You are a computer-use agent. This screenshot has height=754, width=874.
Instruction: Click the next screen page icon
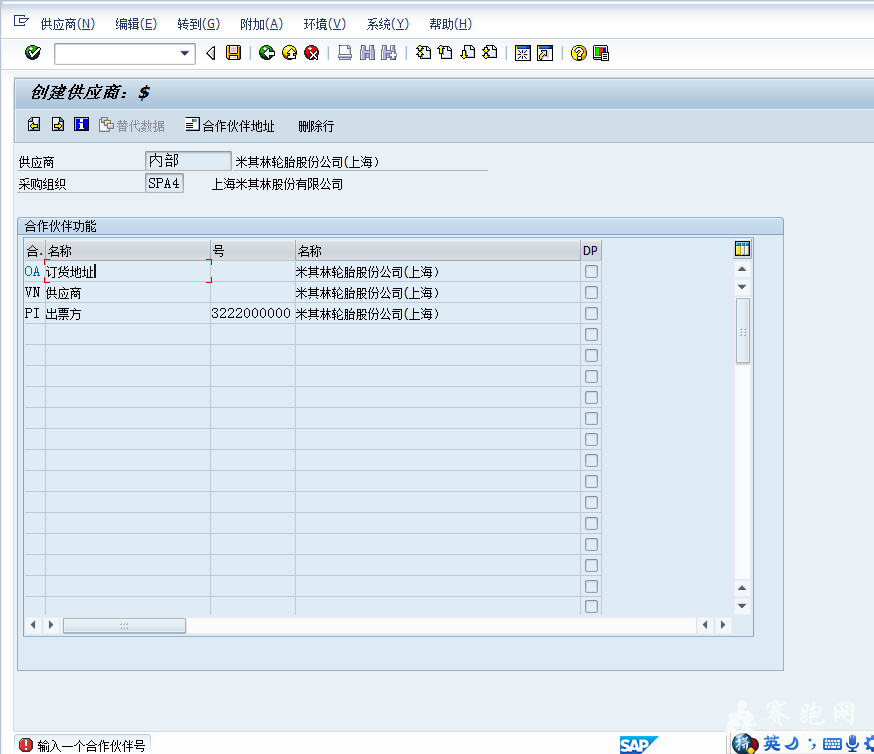click(x=58, y=124)
